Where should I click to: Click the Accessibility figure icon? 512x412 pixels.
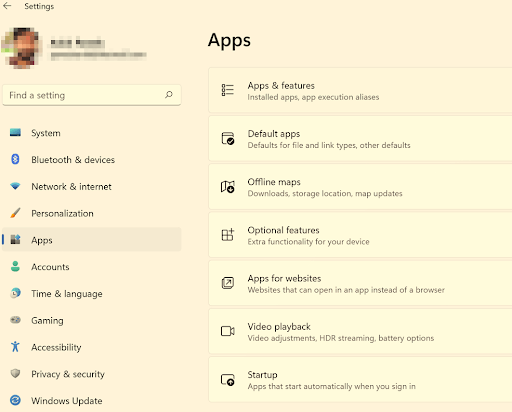(x=15, y=347)
